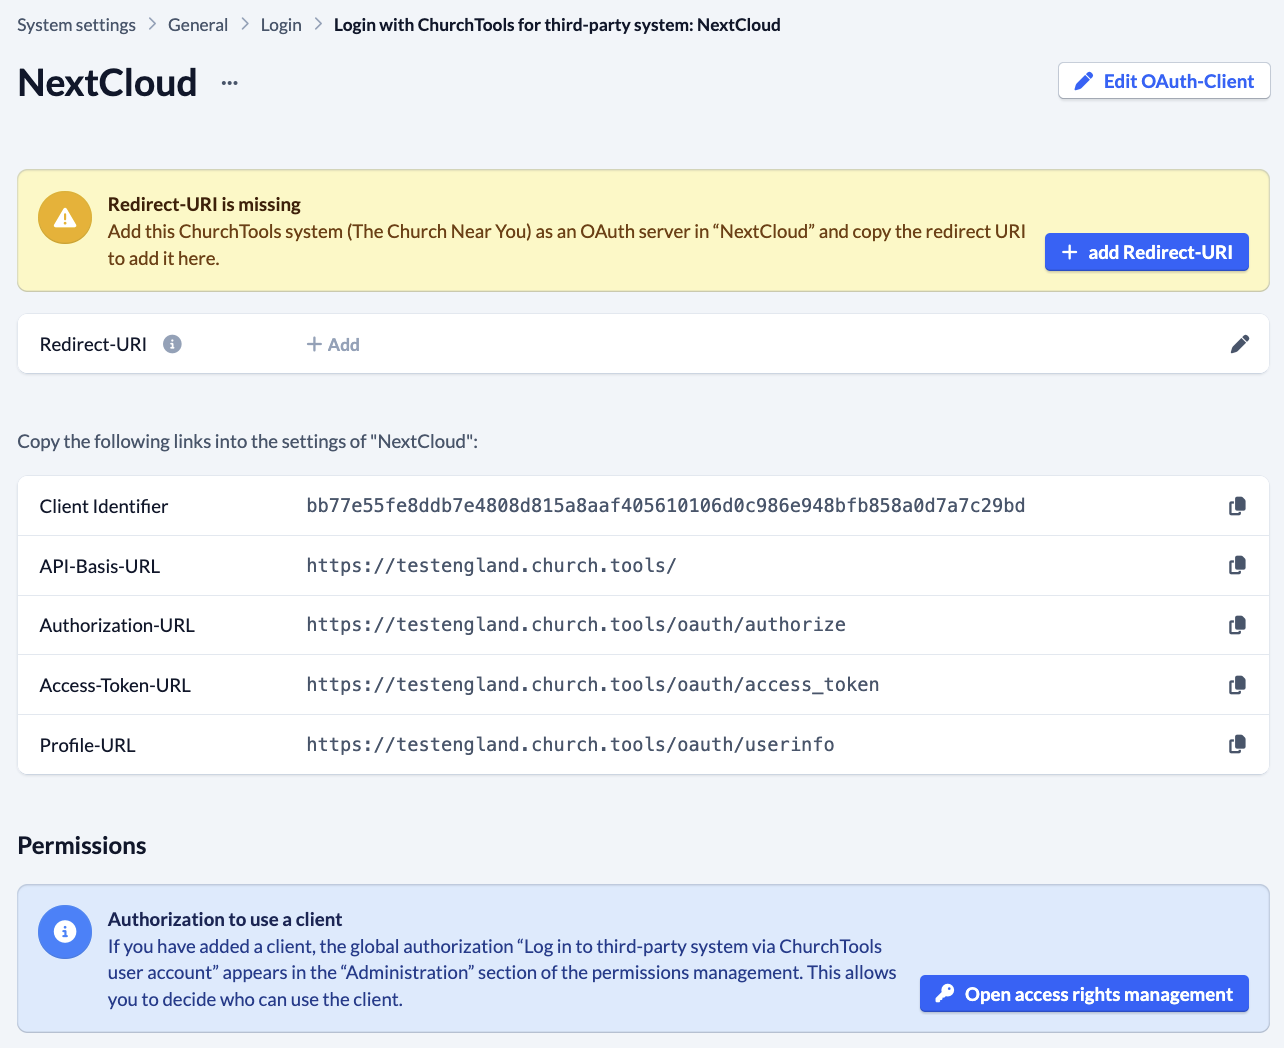Click the yellow warning triangle icon
Viewport: 1284px width, 1048px height.
(x=65, y=217)
